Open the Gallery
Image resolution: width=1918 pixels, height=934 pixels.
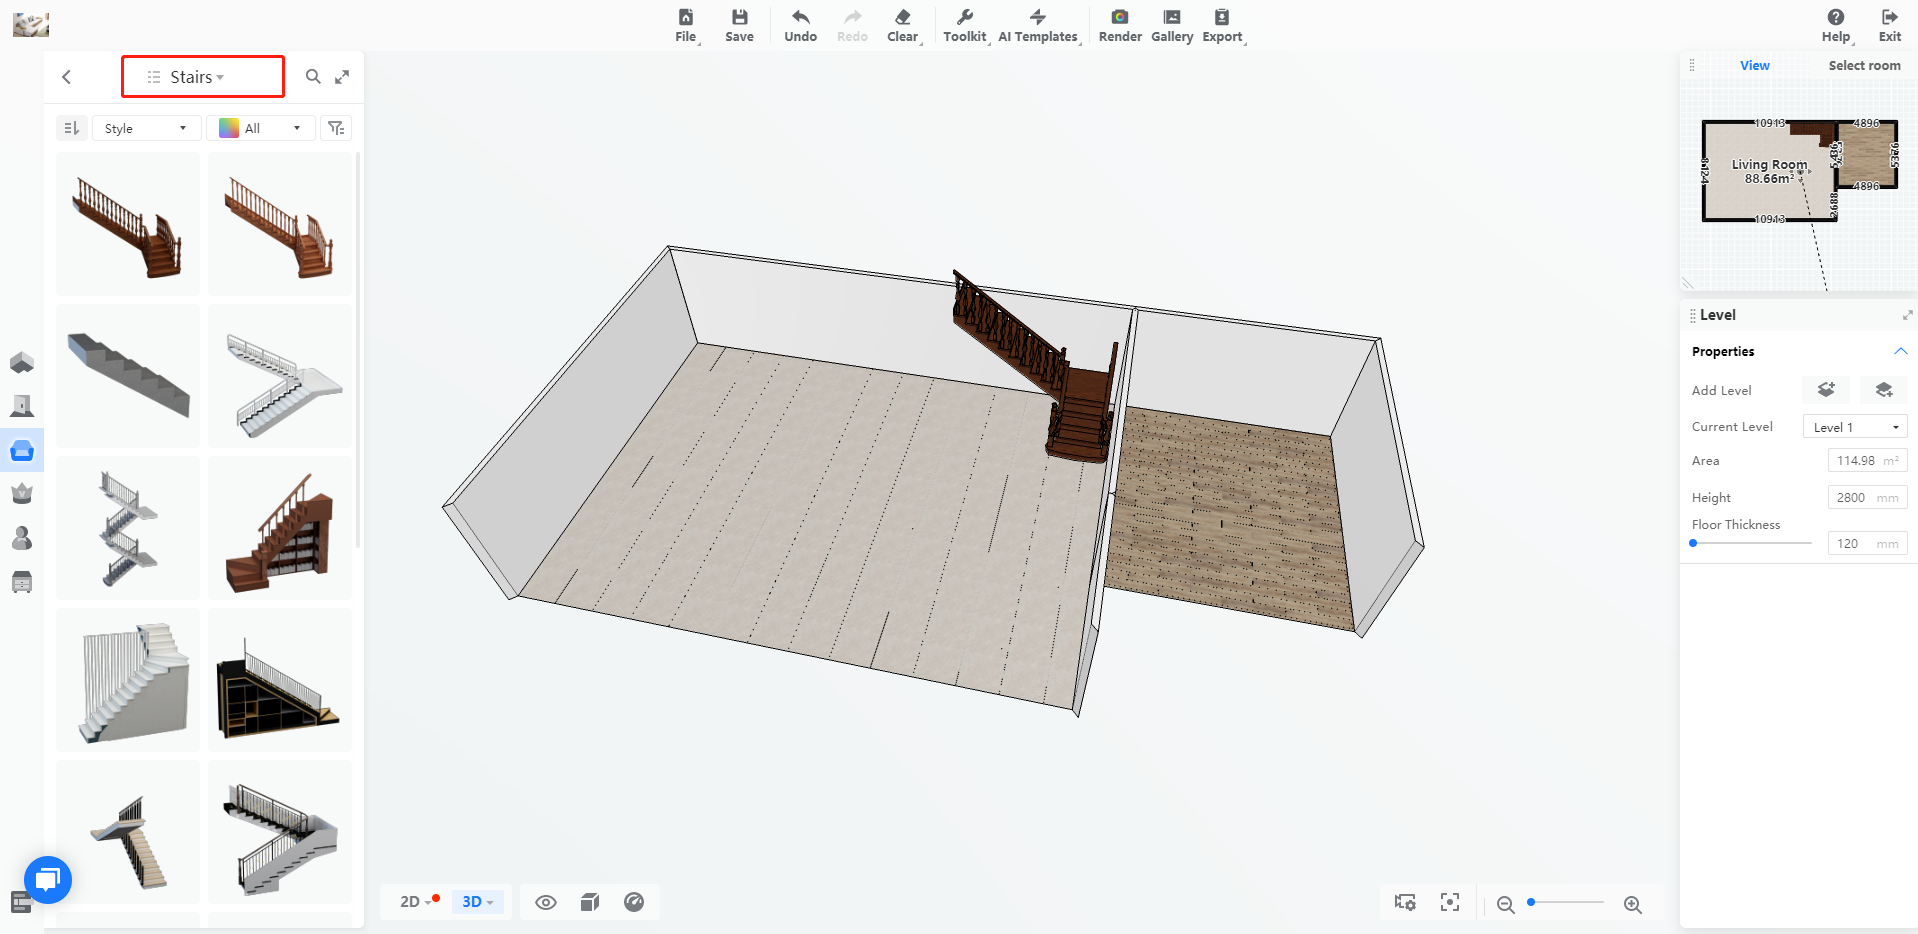pyautogui.click(x=1172, y=26)
